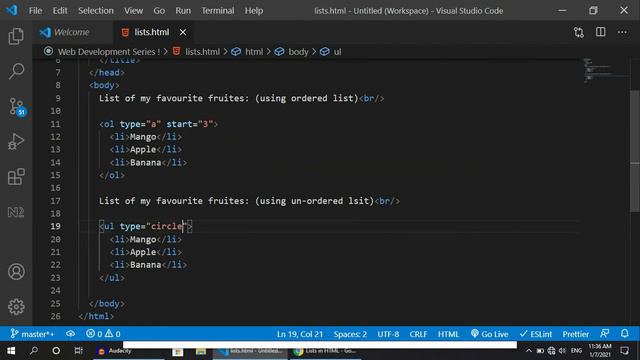
Task: Click line number 26 in gutter
Action: [x=55, y=316]
